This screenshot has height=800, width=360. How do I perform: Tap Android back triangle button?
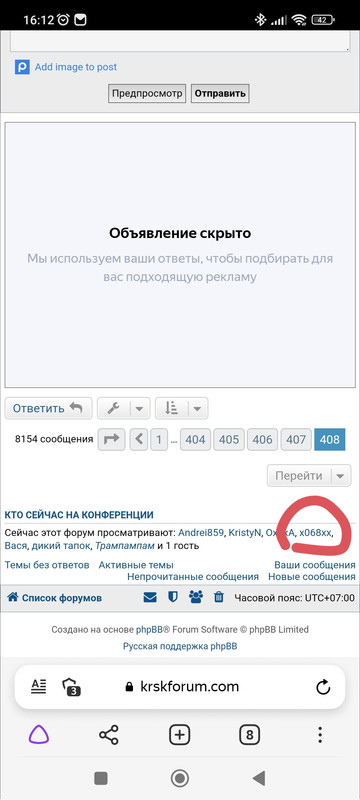coord(259,778)
